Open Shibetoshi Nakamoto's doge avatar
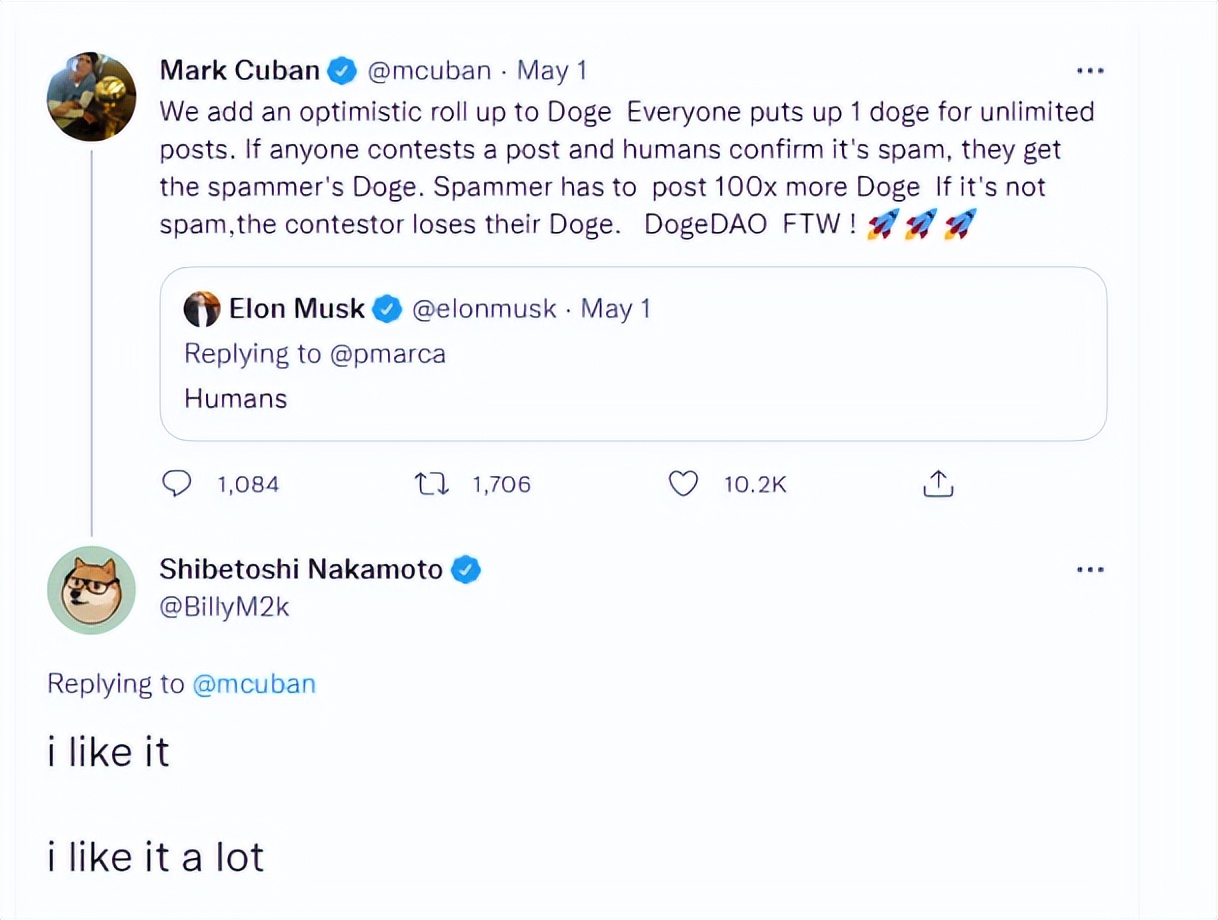The height and width of the screenshot is (920, 1218). pos(91,590)
